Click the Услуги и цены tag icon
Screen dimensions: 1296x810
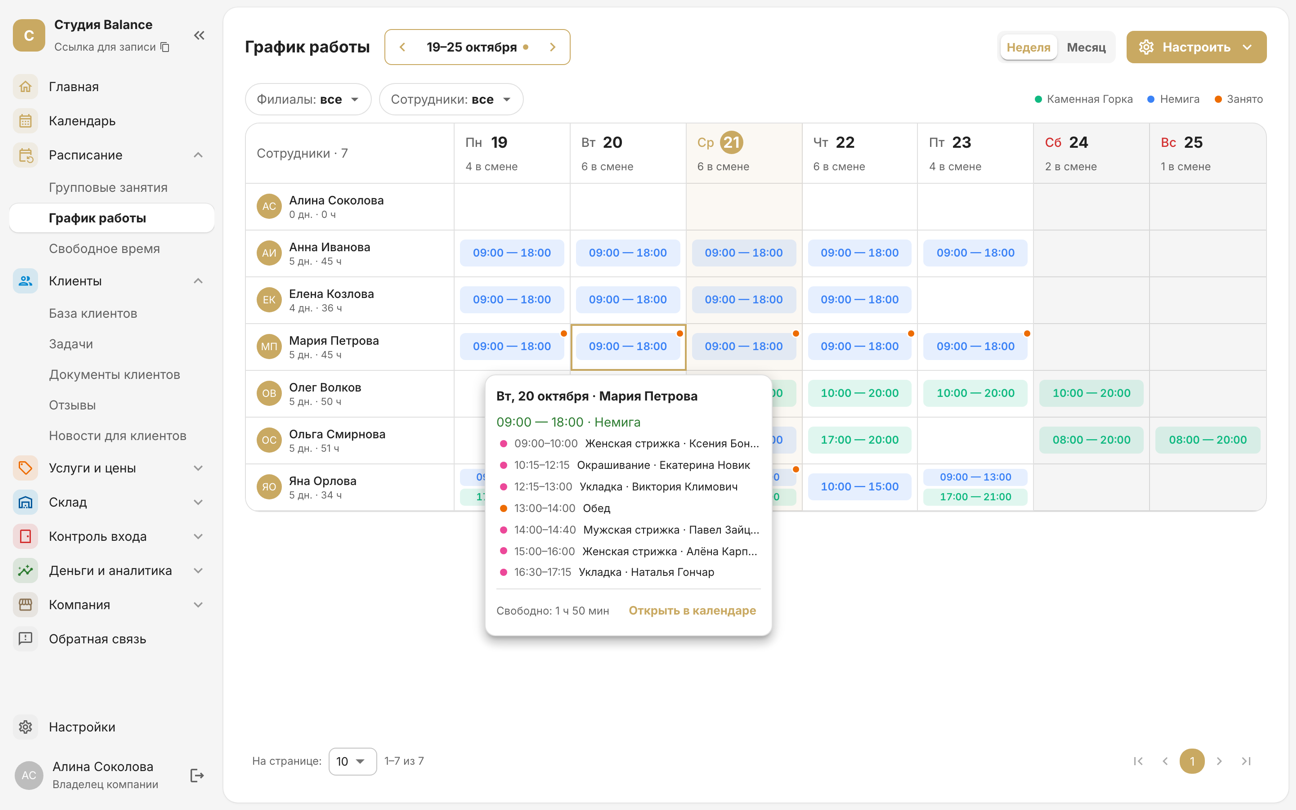26,468
